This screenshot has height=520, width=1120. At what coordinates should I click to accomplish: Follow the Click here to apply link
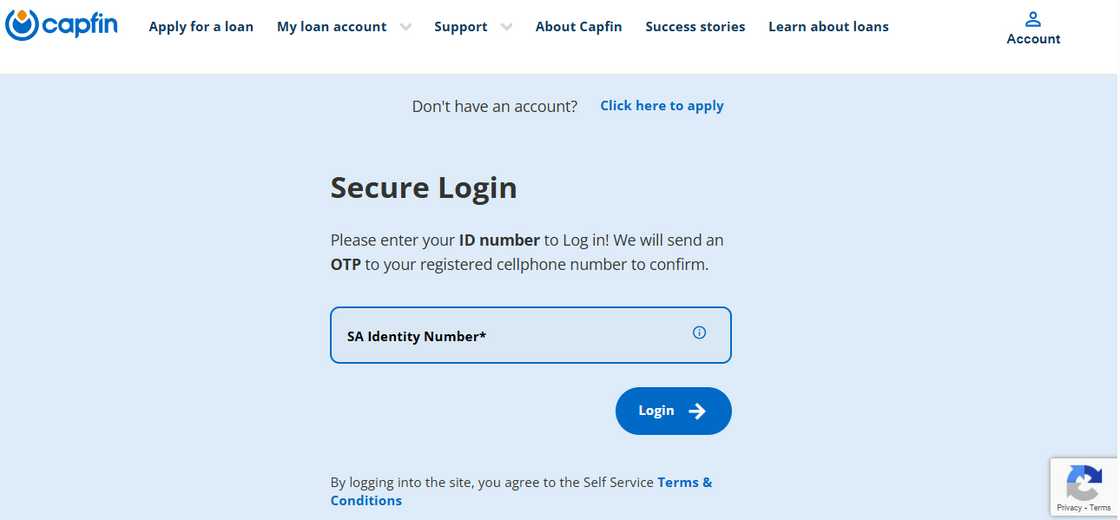coord(661,106)
